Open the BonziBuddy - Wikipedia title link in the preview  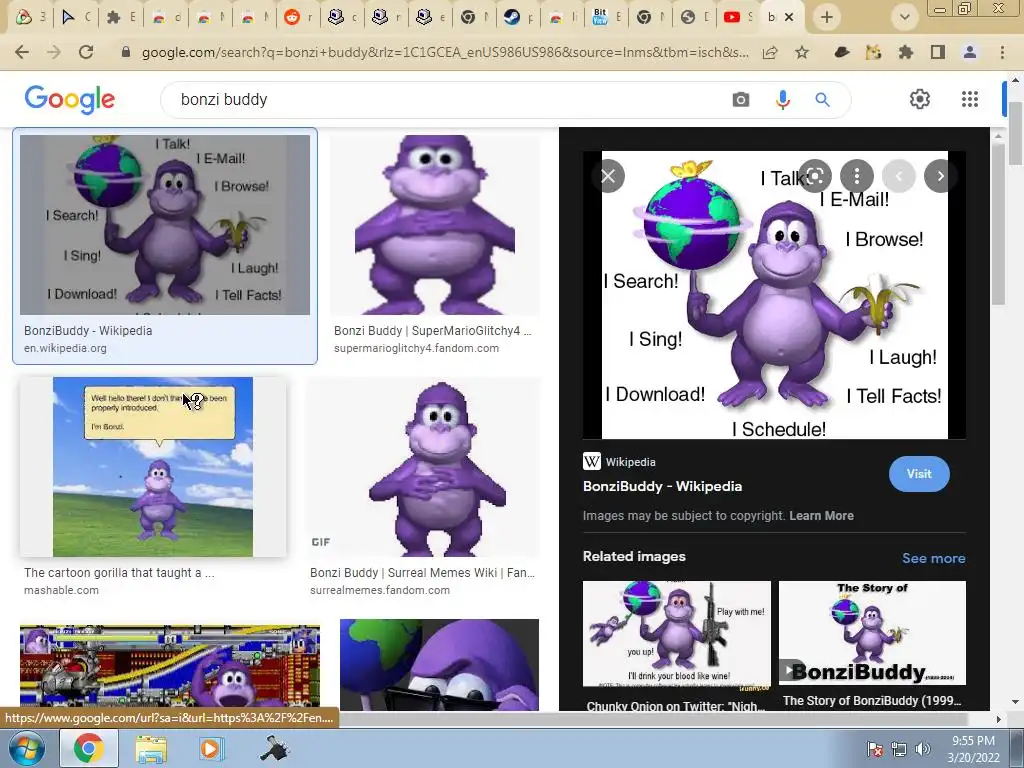click(x=662, y=487)
